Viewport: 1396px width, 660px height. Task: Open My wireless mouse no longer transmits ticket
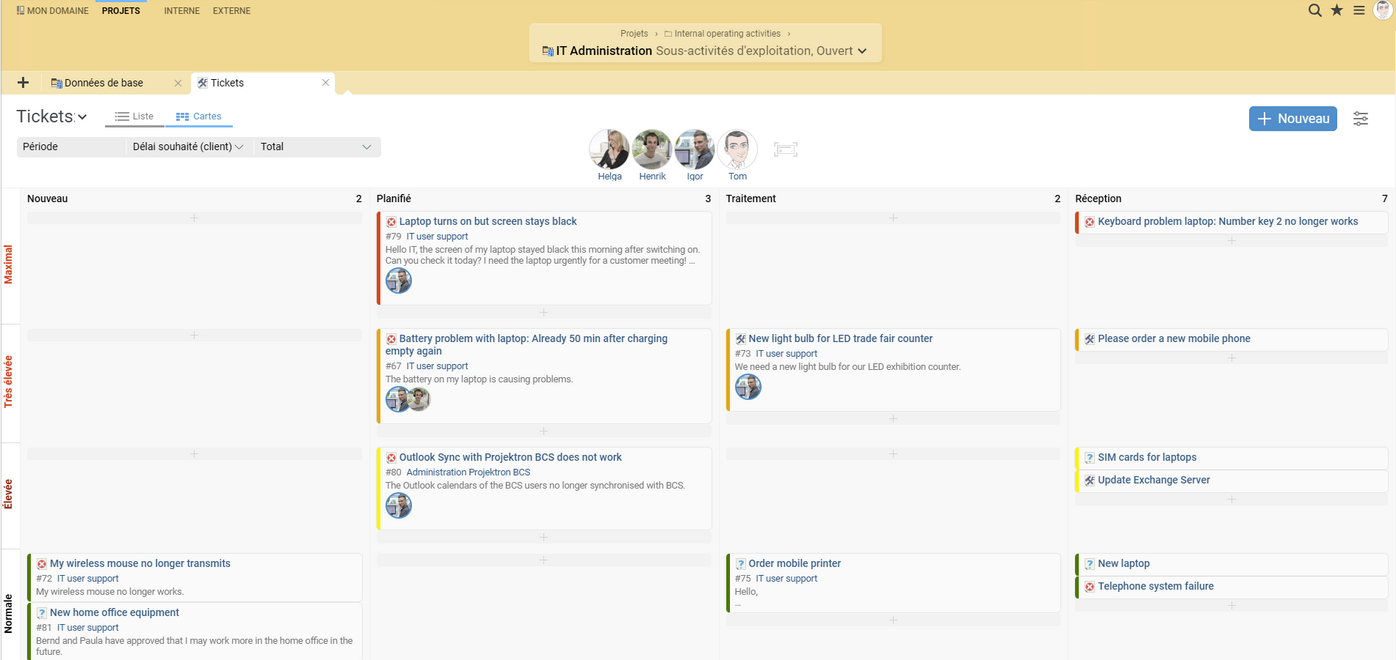coord(140,564)
